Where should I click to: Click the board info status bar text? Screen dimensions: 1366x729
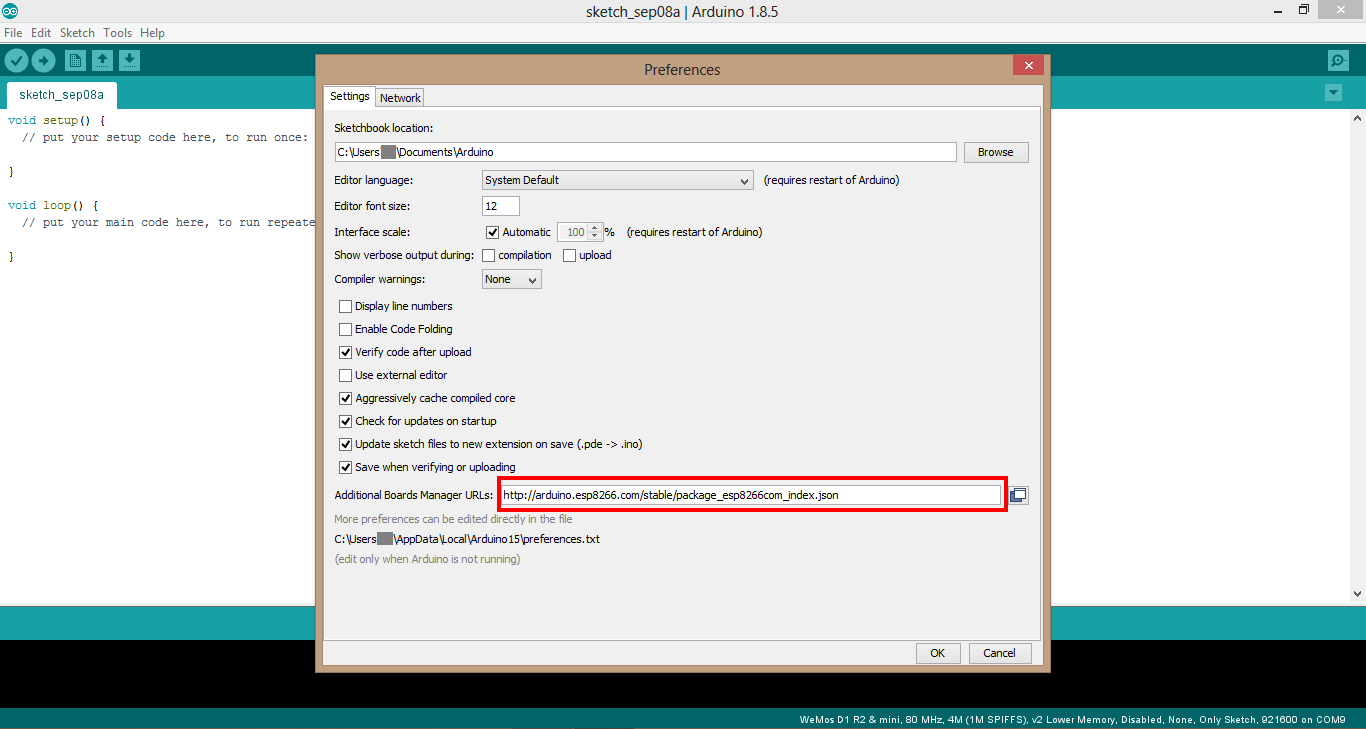tap(1075, 719)
